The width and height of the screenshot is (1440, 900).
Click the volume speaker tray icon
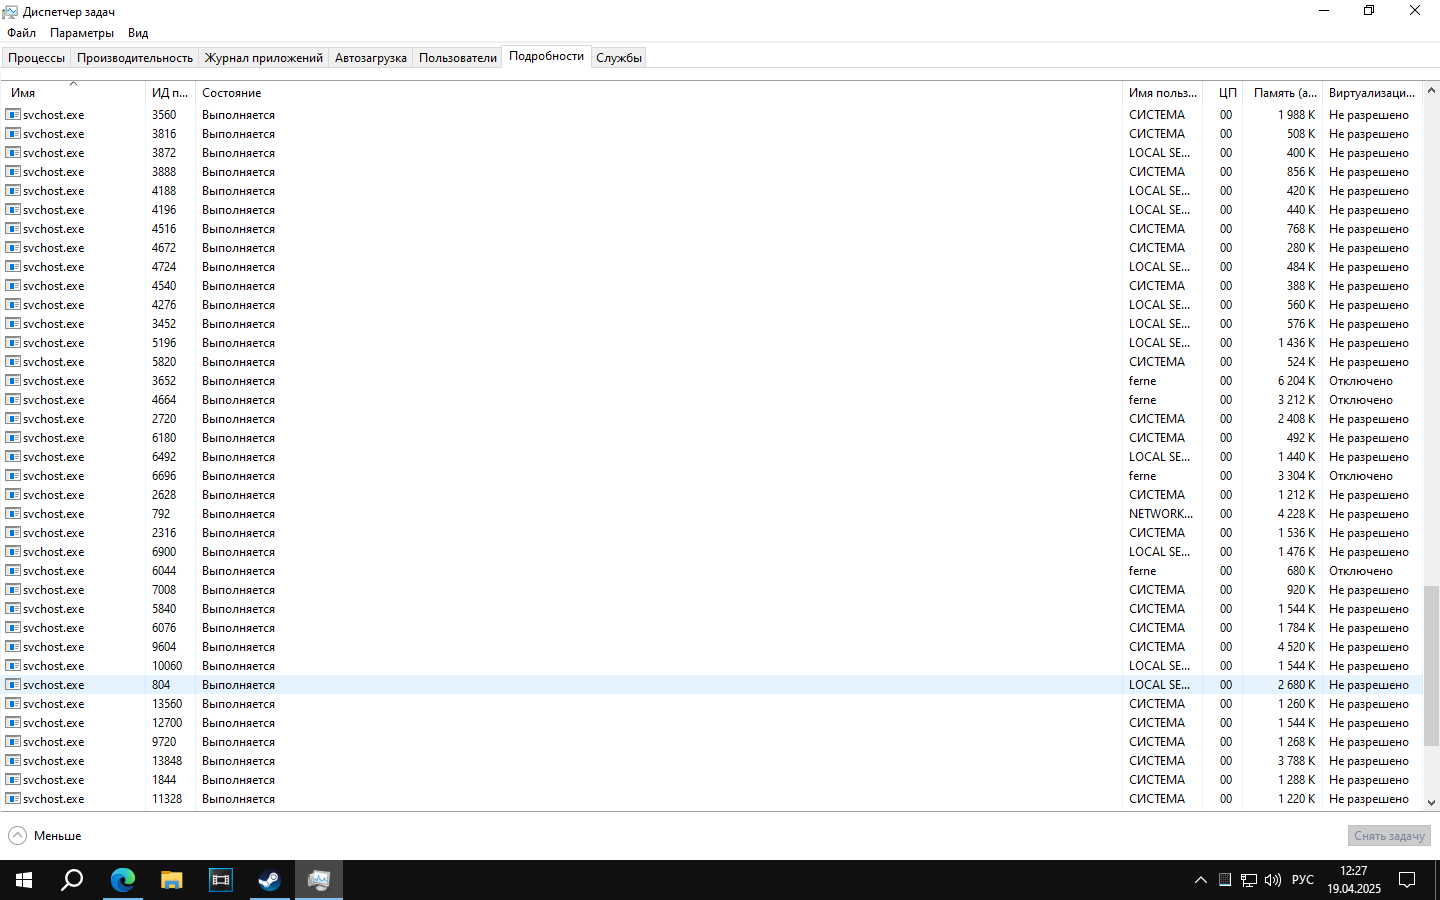[1273, 880]
